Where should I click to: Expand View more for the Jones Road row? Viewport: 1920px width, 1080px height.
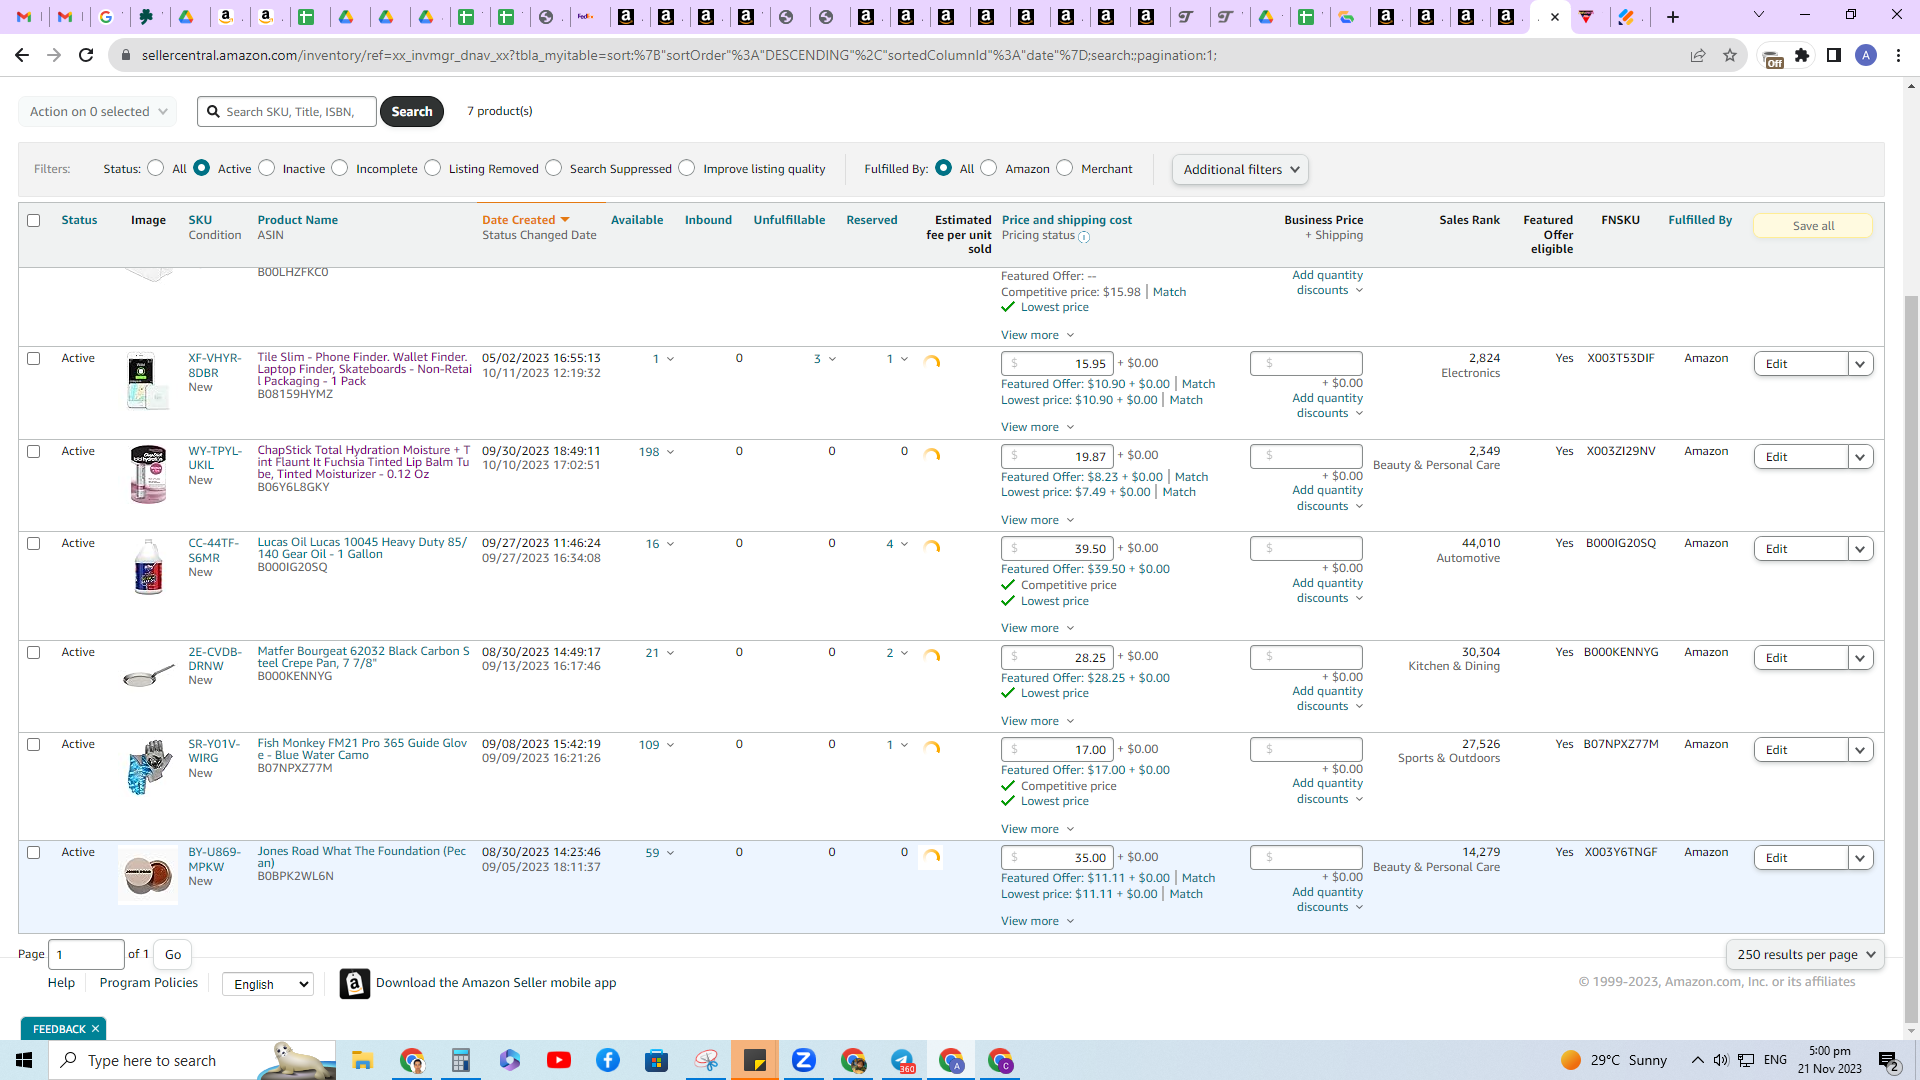pos(1037,921)
